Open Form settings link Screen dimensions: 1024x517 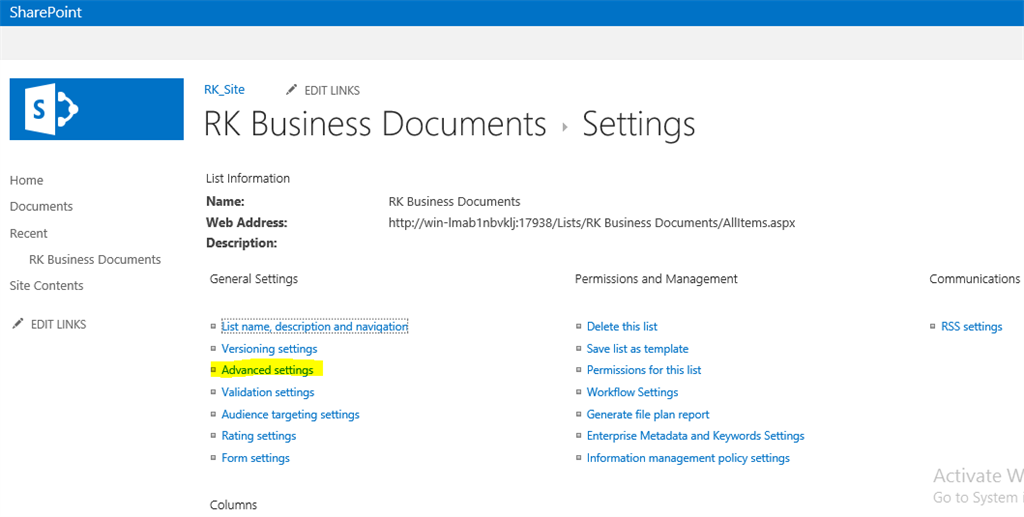[255, 458]
